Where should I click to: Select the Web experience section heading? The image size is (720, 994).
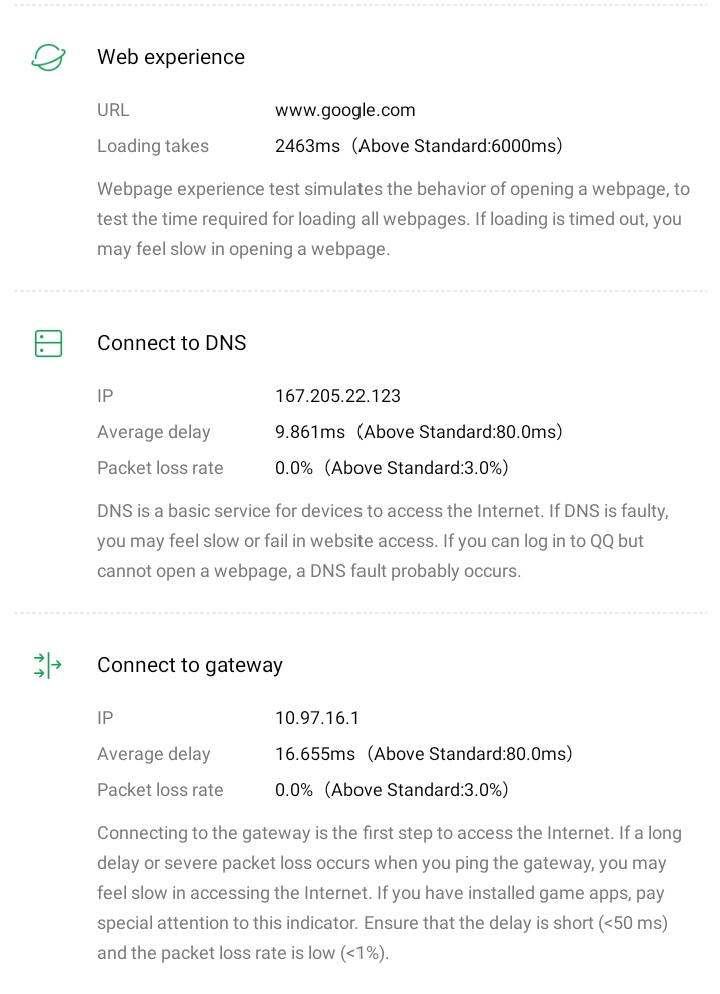(171, 58)
